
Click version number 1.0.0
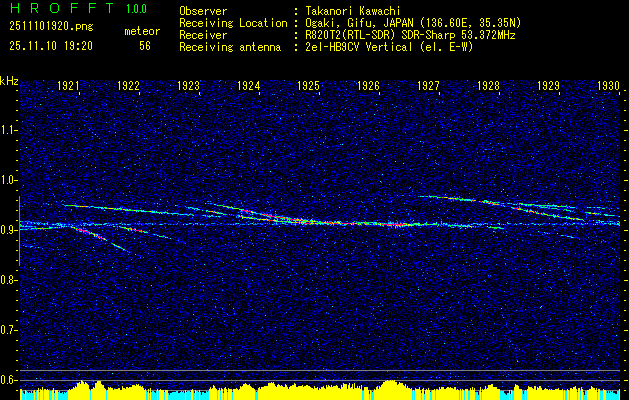[x=136, y=9]
